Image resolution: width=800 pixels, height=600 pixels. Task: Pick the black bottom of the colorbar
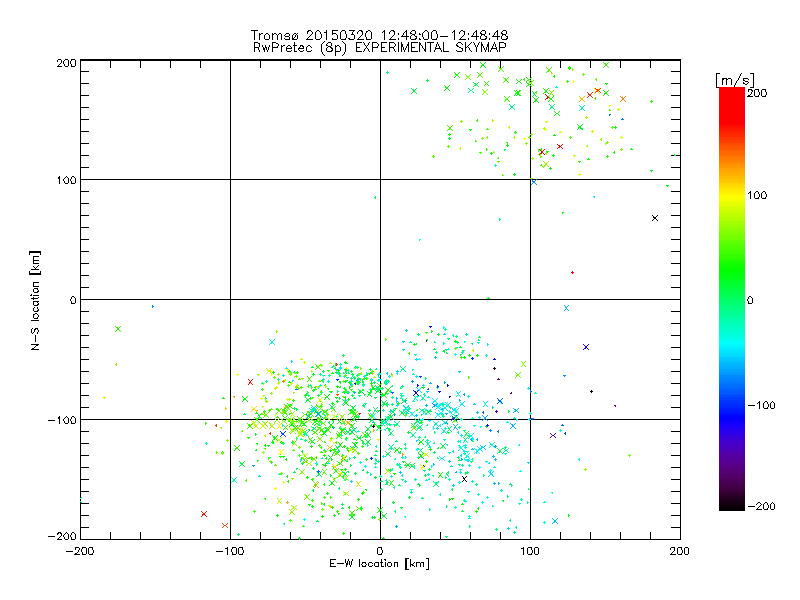point(732,505)
